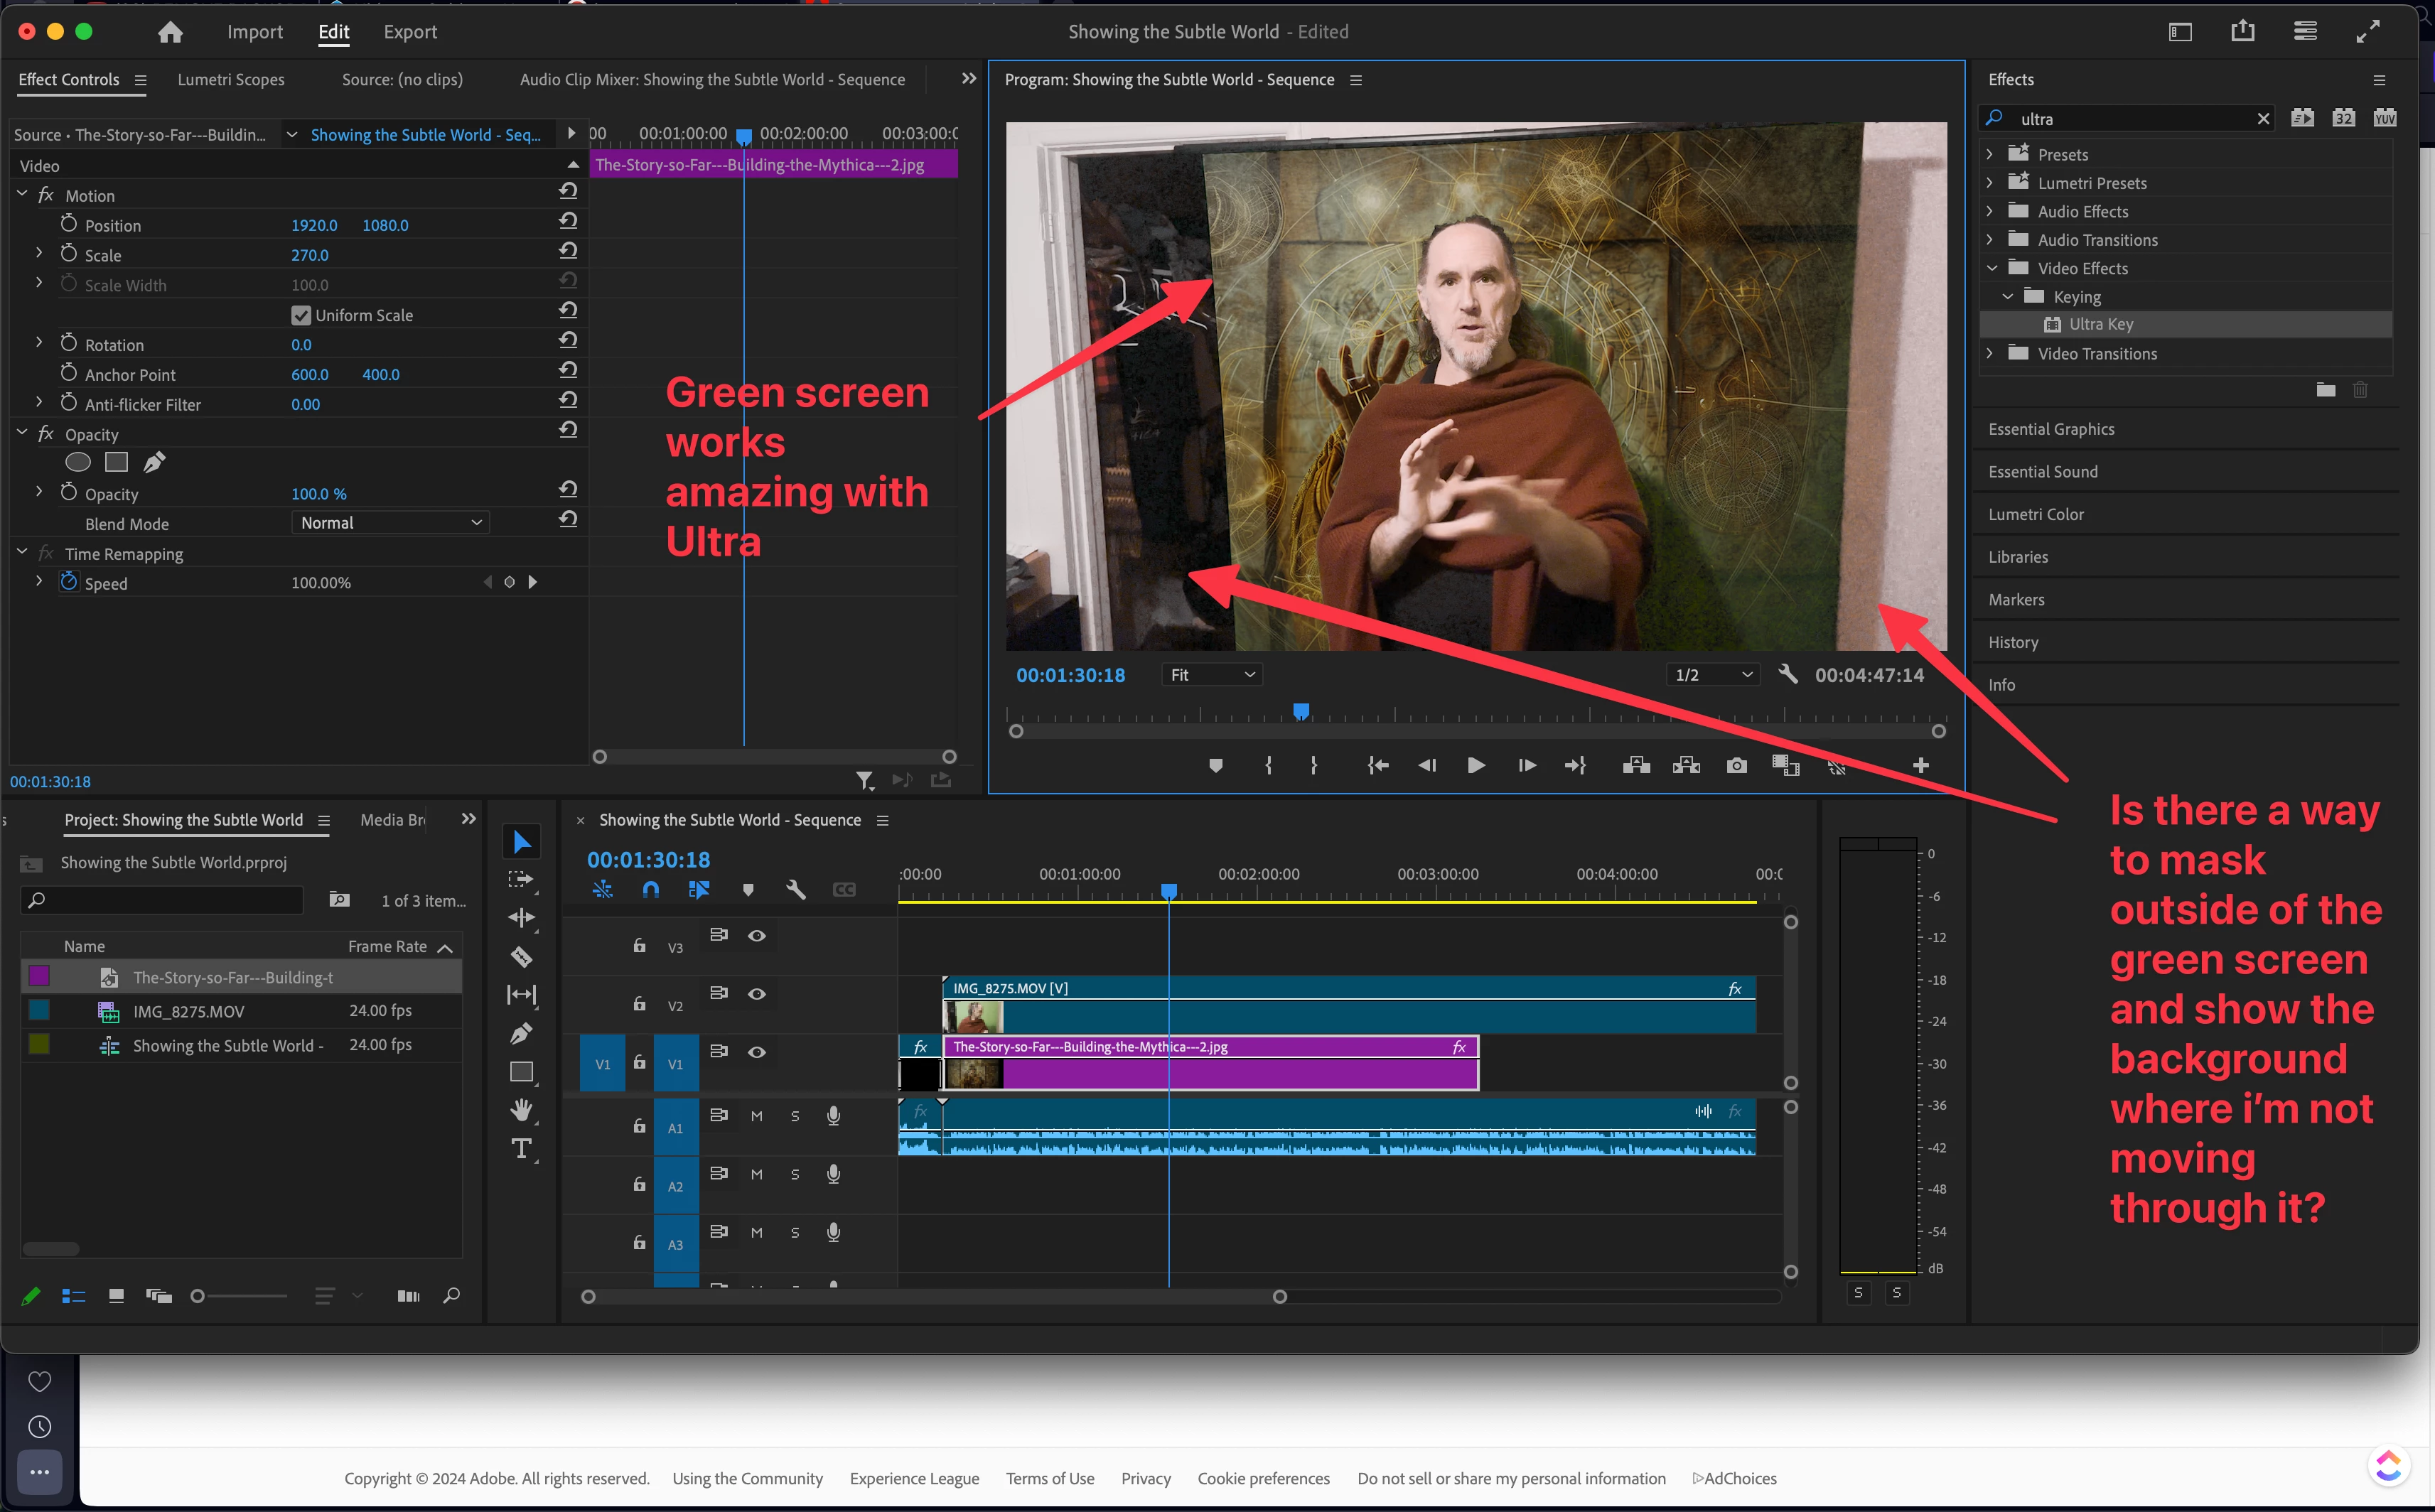Select the Ripple Edit tool
This screenshot has width=2435, height=1512.
[x=521, y=918]
